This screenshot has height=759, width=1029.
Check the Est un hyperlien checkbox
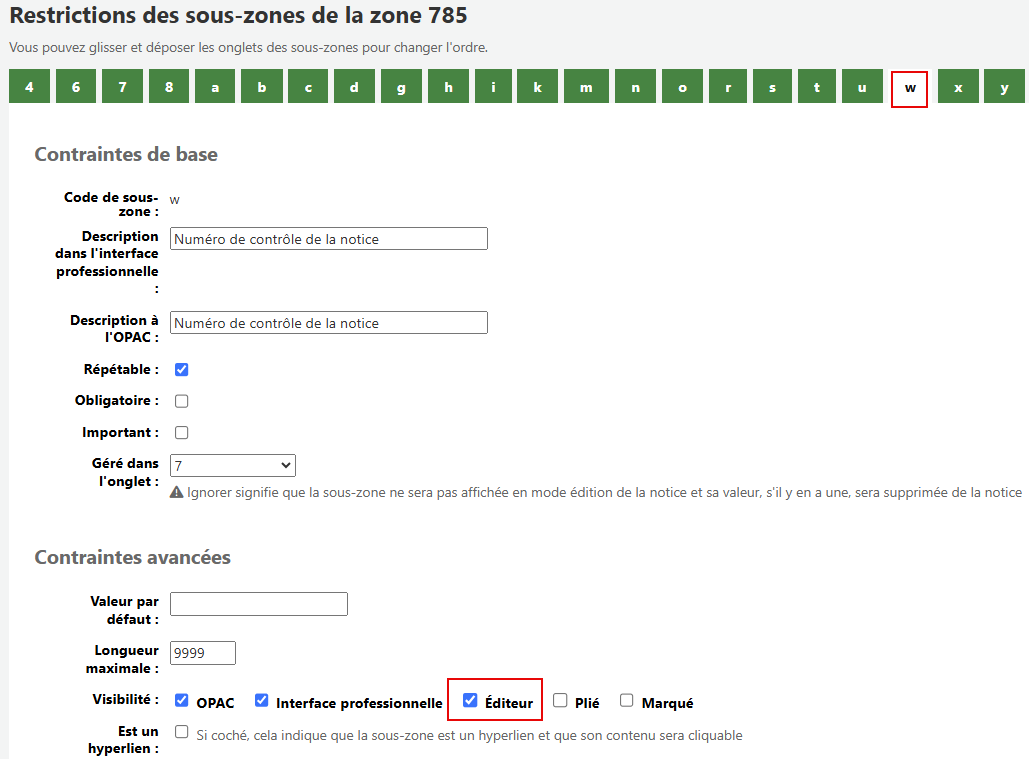181,732
